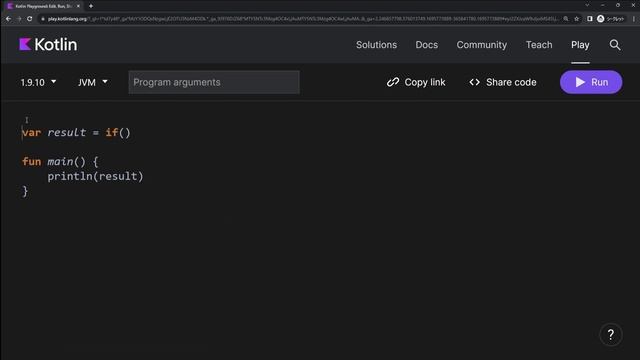
Task: Select the Play tab
Action: tap(580, 45)
